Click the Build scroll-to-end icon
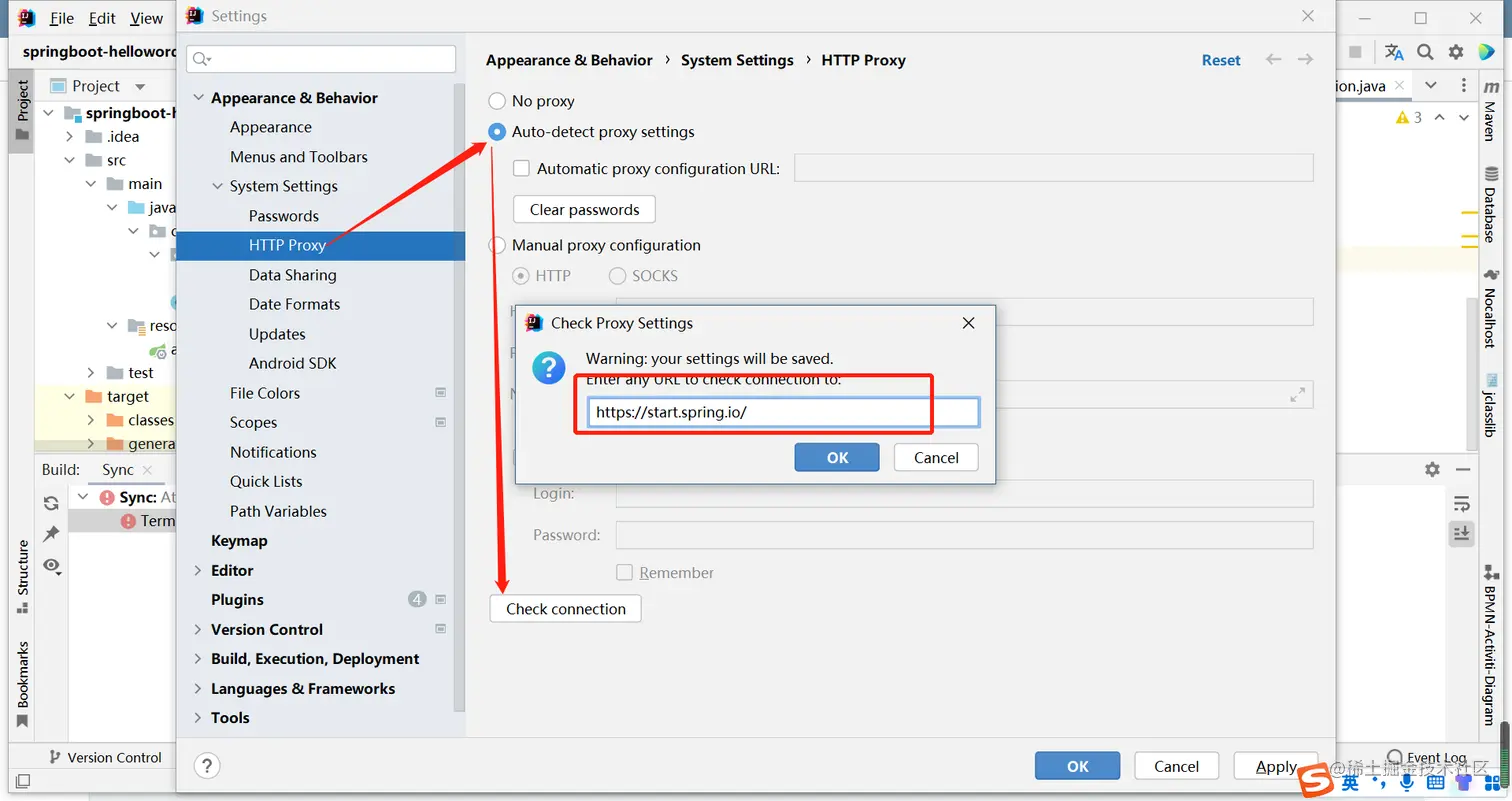 (1461, 534)
